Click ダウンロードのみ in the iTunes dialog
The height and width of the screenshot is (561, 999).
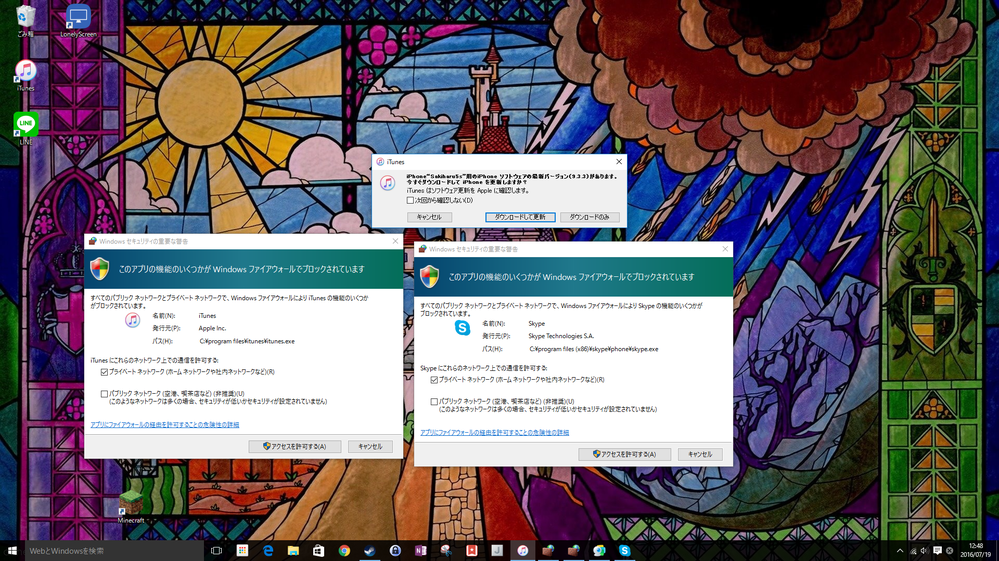click(589, 217)
